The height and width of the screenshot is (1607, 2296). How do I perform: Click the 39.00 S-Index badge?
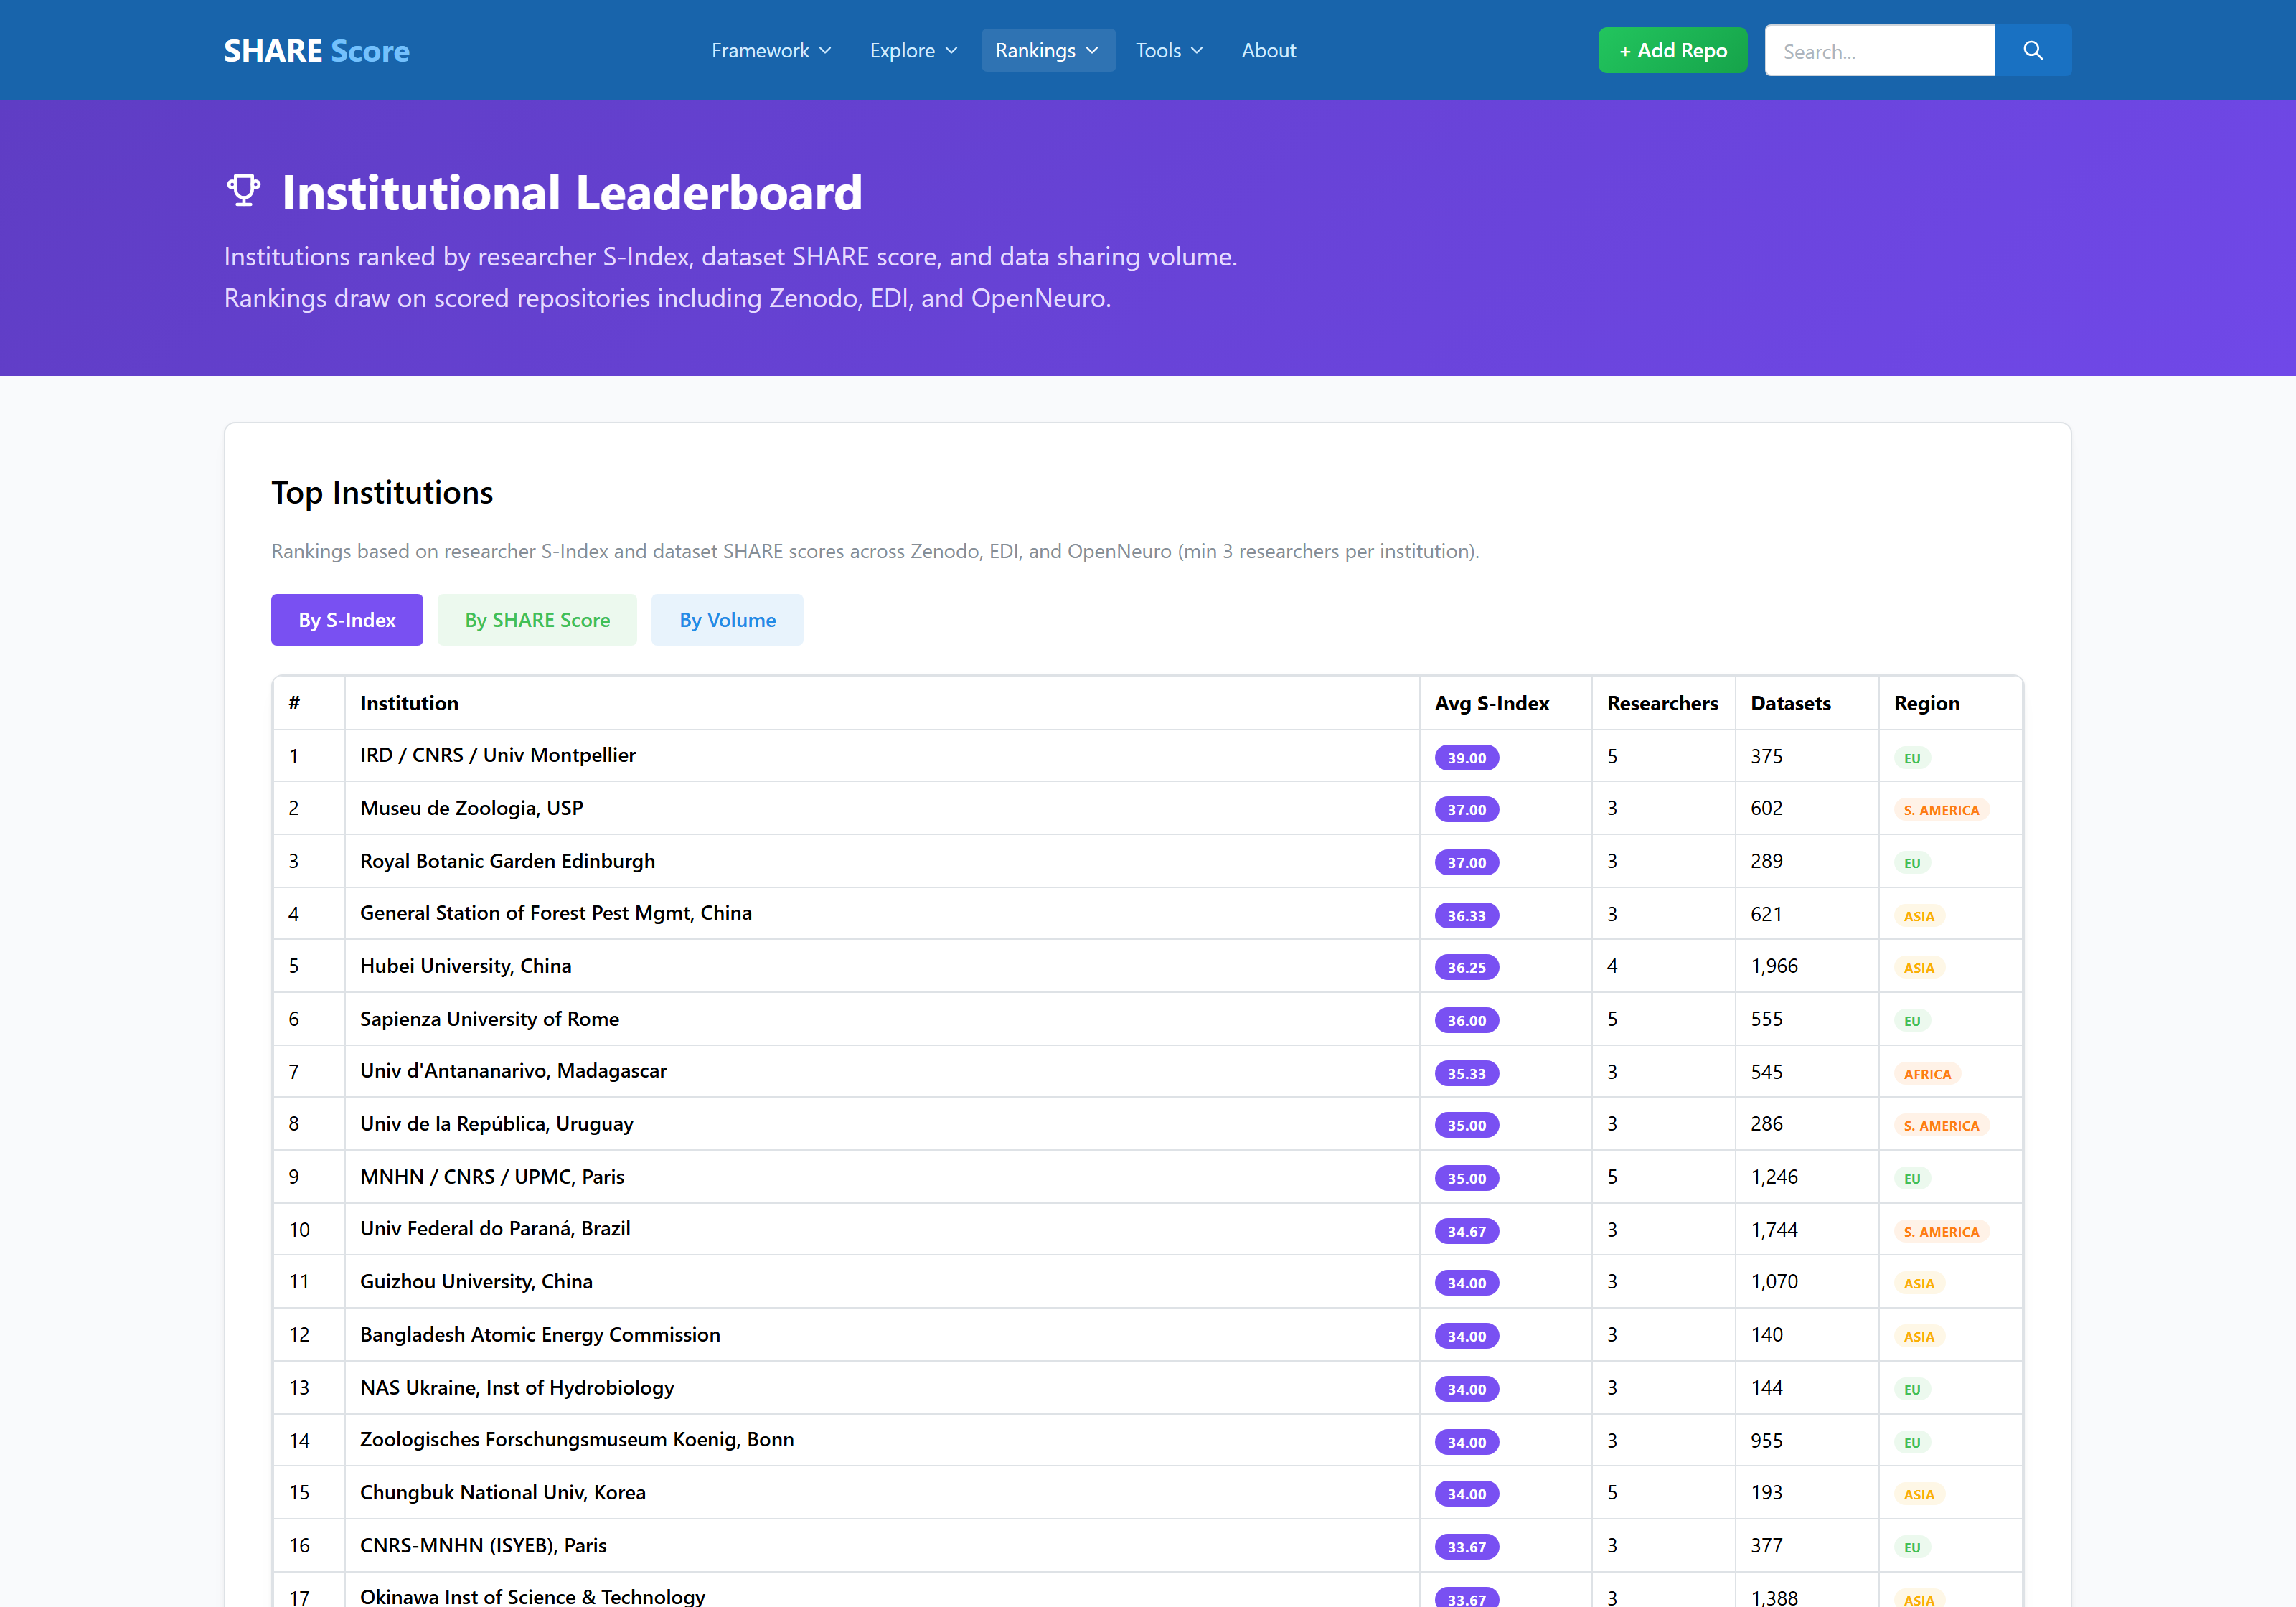click(1466, 757)
